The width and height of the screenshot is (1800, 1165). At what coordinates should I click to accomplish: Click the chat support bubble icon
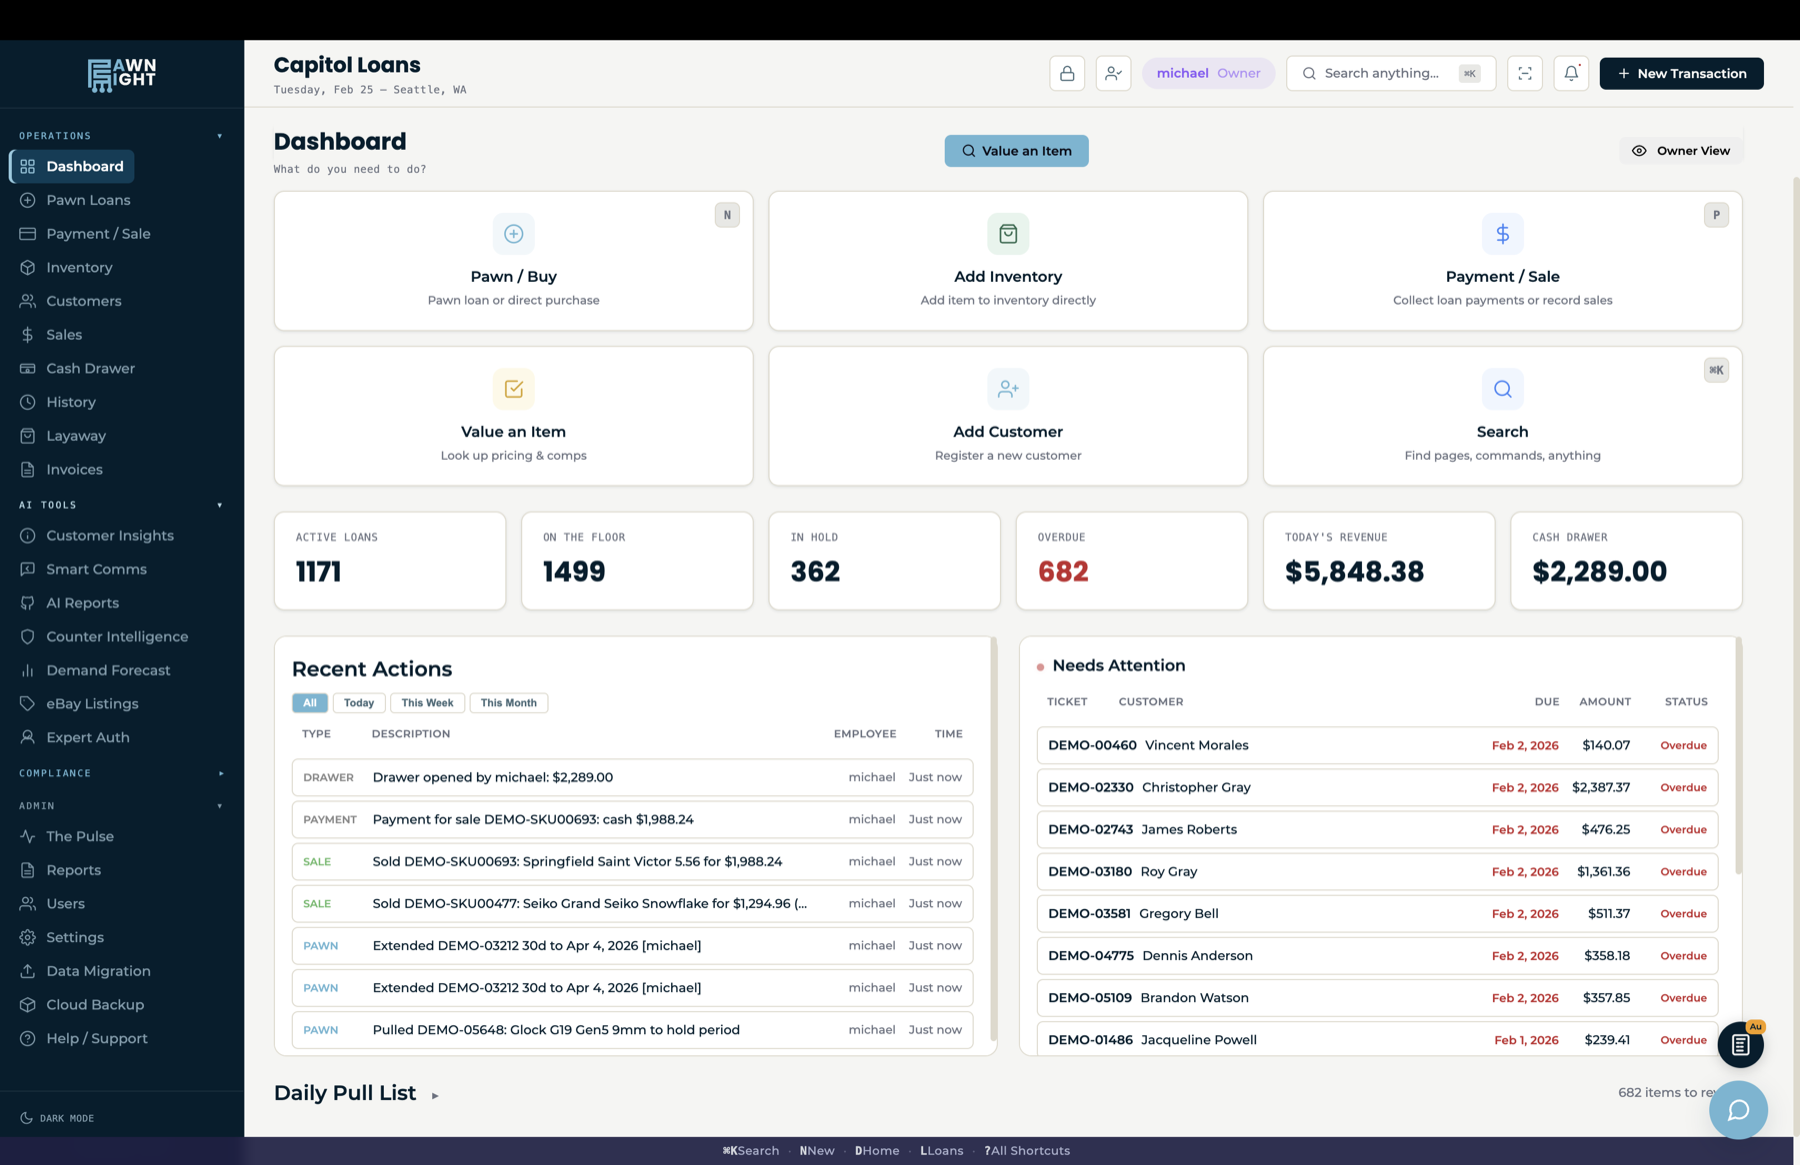tap(1738, 1110)
